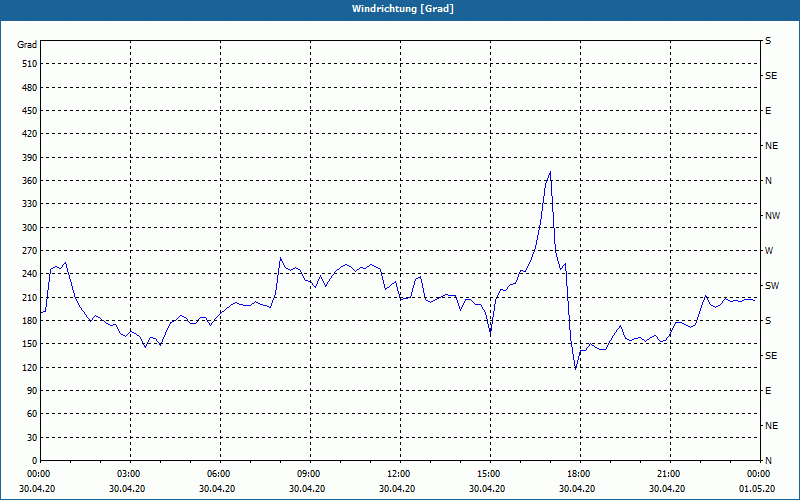Click the blue line's highest peak above 360
800x500 pixels.
click(x=550, y=172)
